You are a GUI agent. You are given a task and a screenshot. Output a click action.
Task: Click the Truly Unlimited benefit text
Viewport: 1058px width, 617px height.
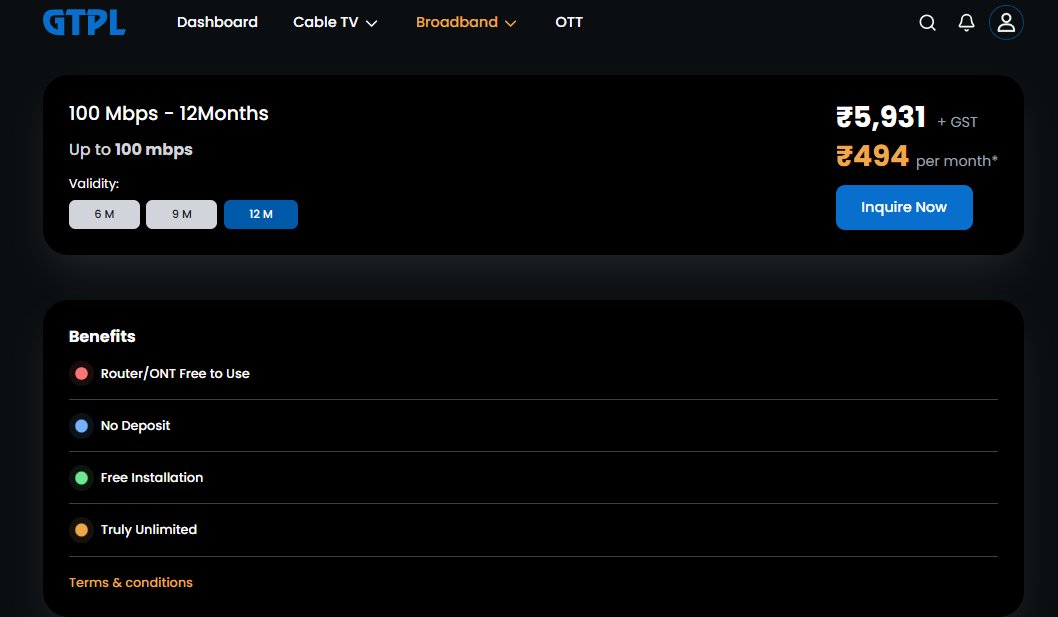[149, 530]
